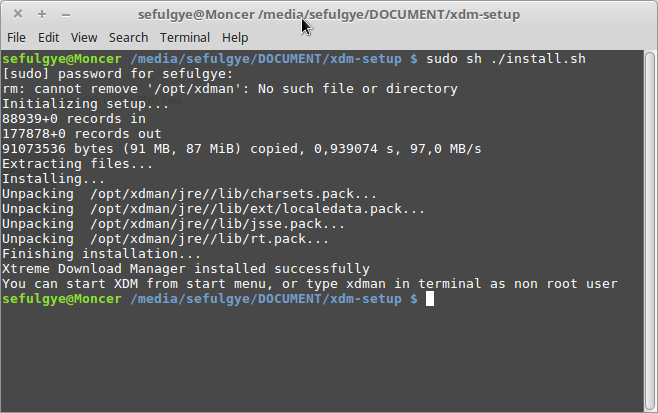The width and height of the screenshot is (658, 413).
Task: Click the 'Extracting files...' output line
Action: pos(78,164)
